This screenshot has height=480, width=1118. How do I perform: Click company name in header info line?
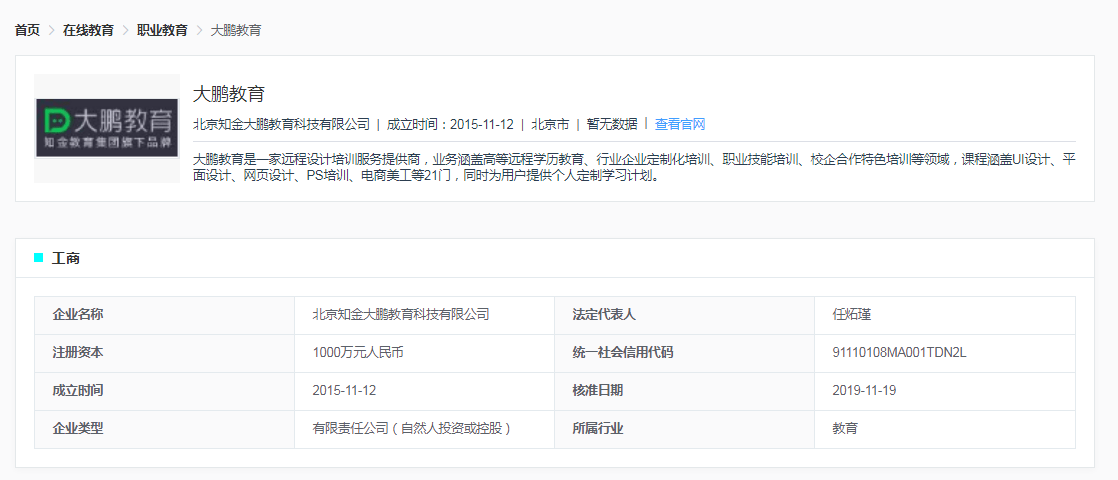(x=282, y=124)
